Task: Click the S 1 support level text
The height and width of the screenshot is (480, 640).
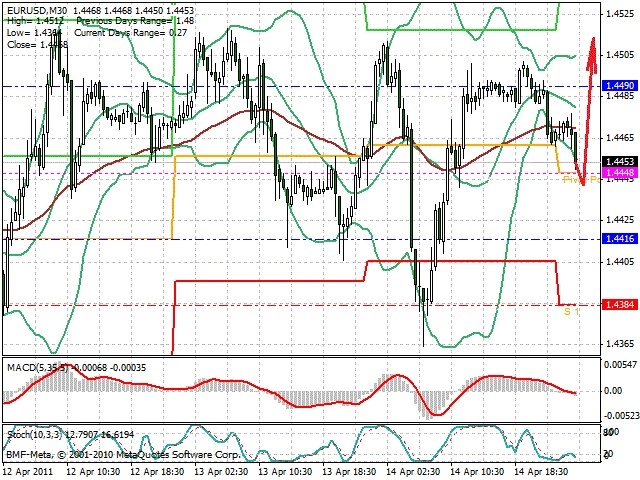Action: (x=571, y=312)
